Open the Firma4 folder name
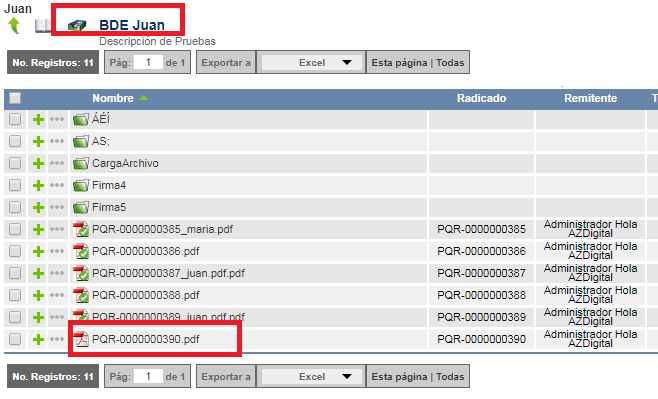The image size is (658, 399). tap(109, 185)
